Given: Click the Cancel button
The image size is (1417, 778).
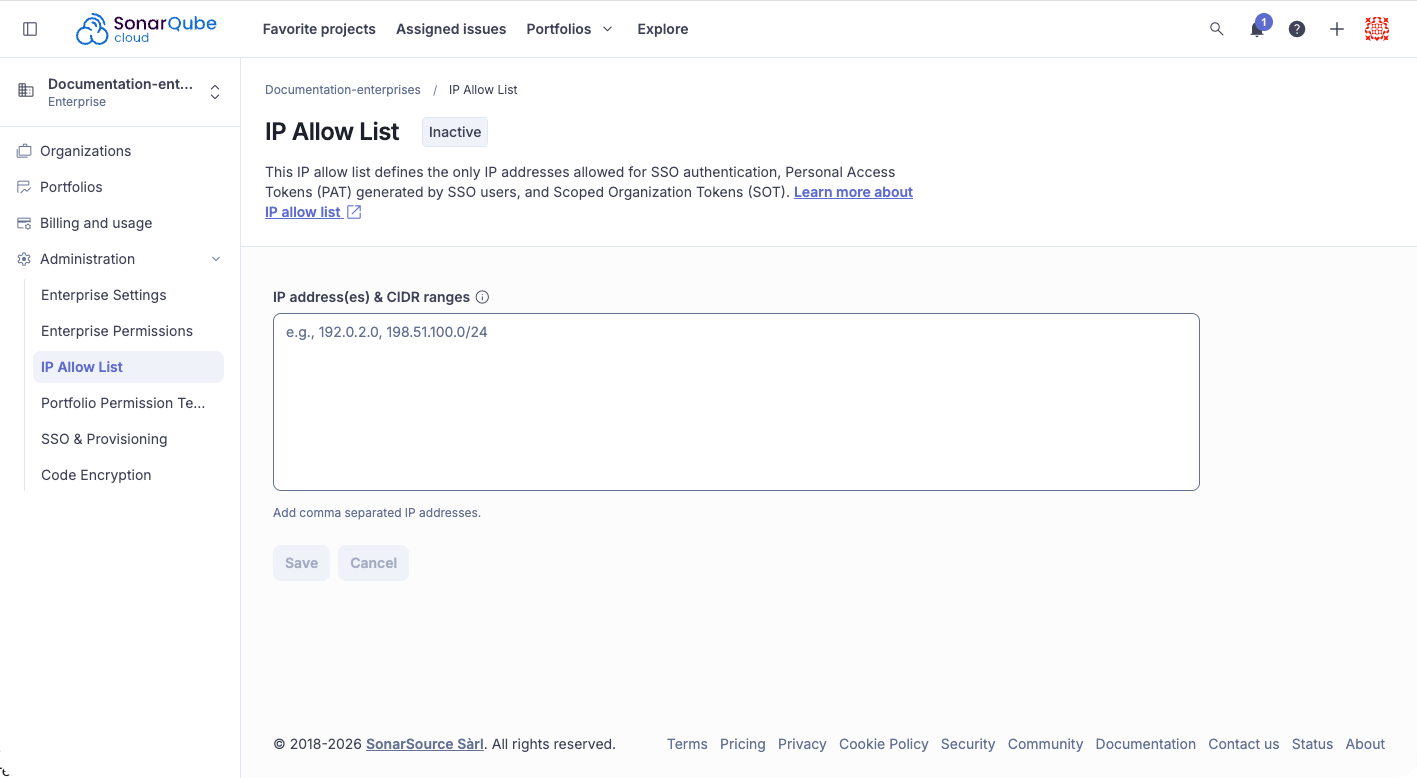Looking at the screenshot, I should pyautogui.click(x=374, y=563).
